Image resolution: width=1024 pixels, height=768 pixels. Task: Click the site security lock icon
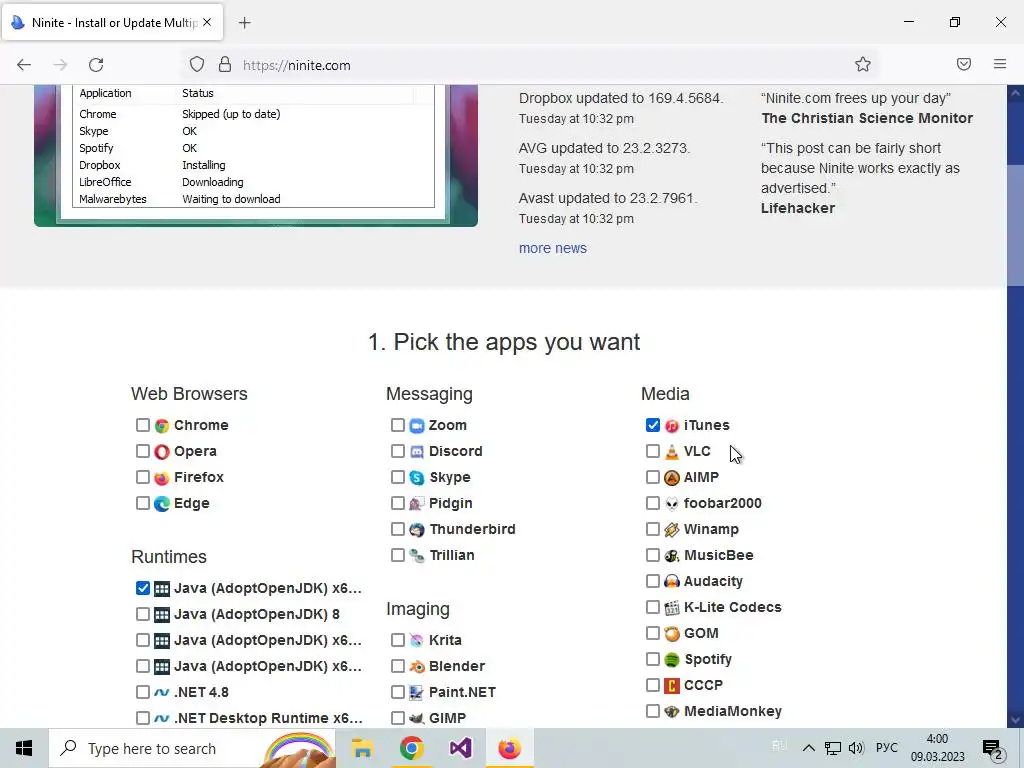point(225,64)
